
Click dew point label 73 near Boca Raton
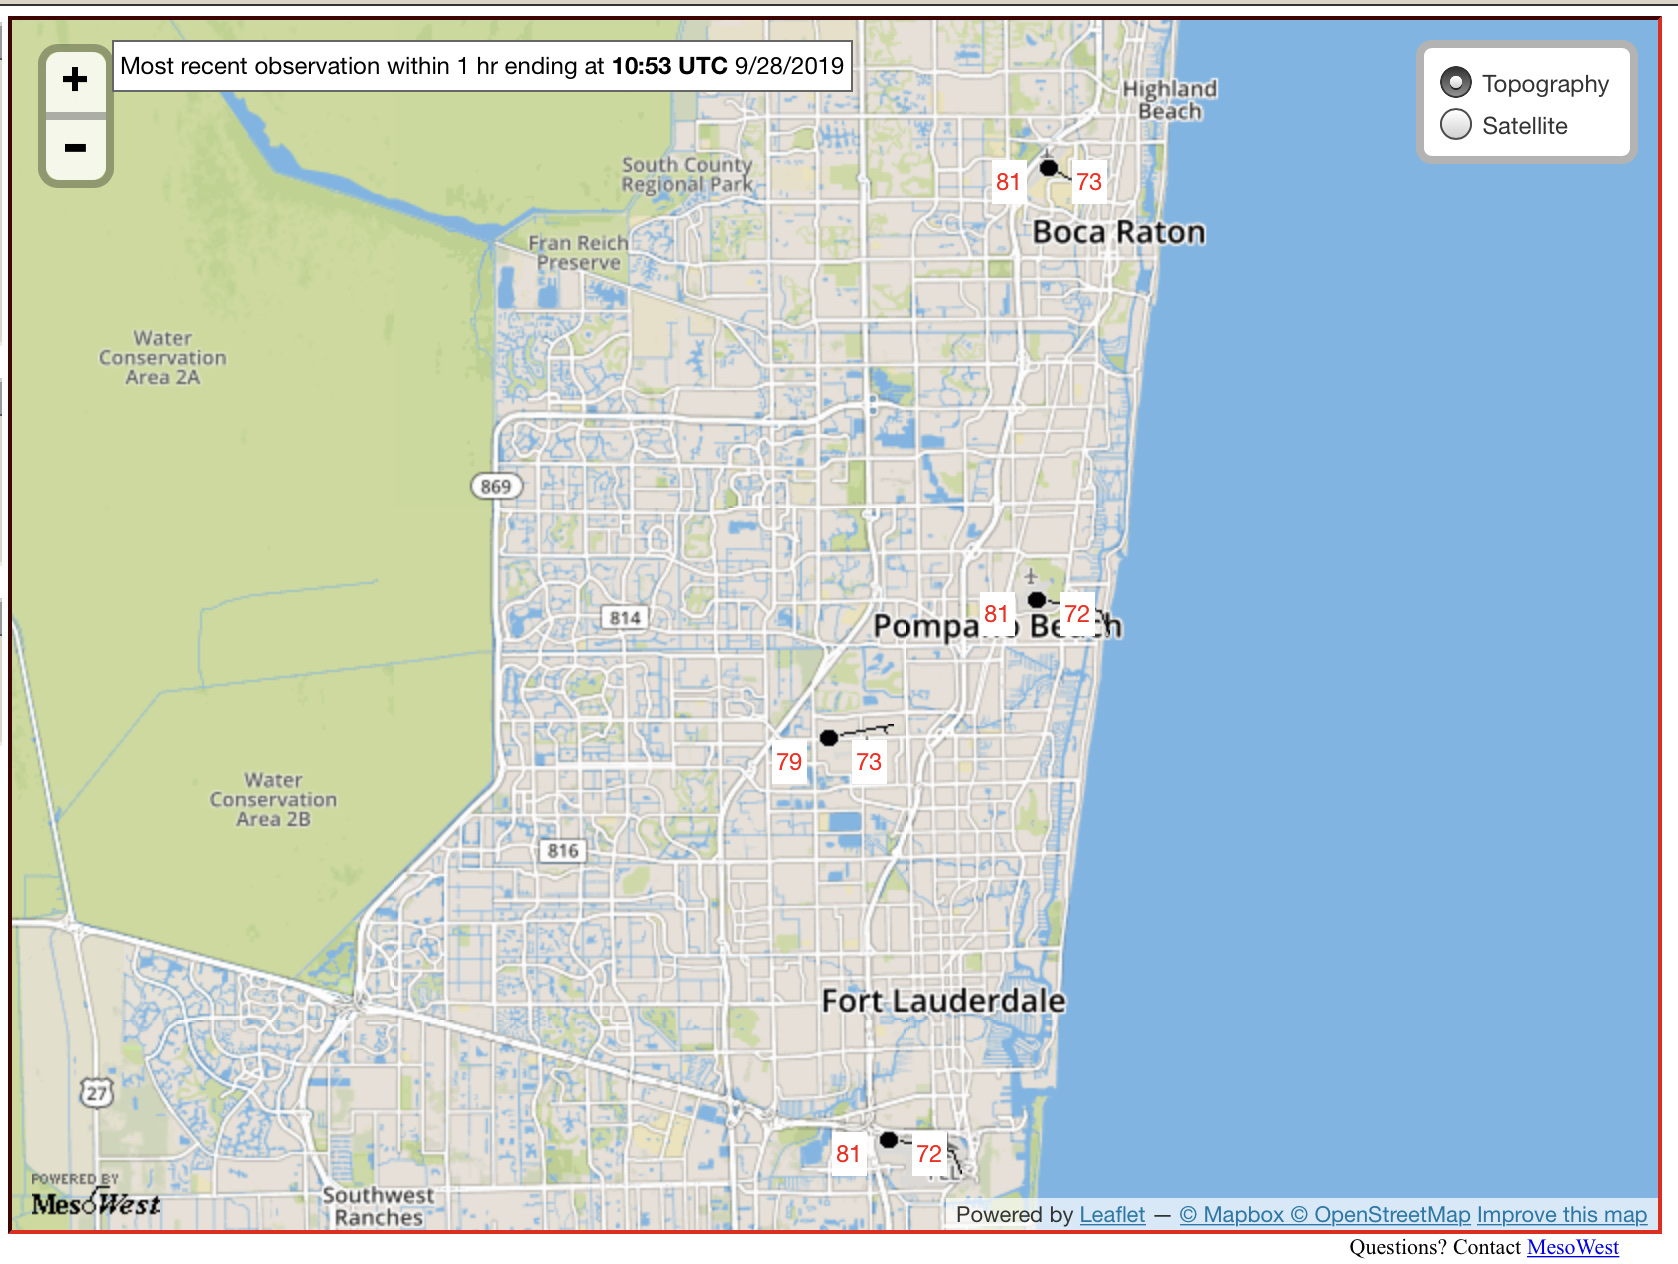tap(1089, 182)
